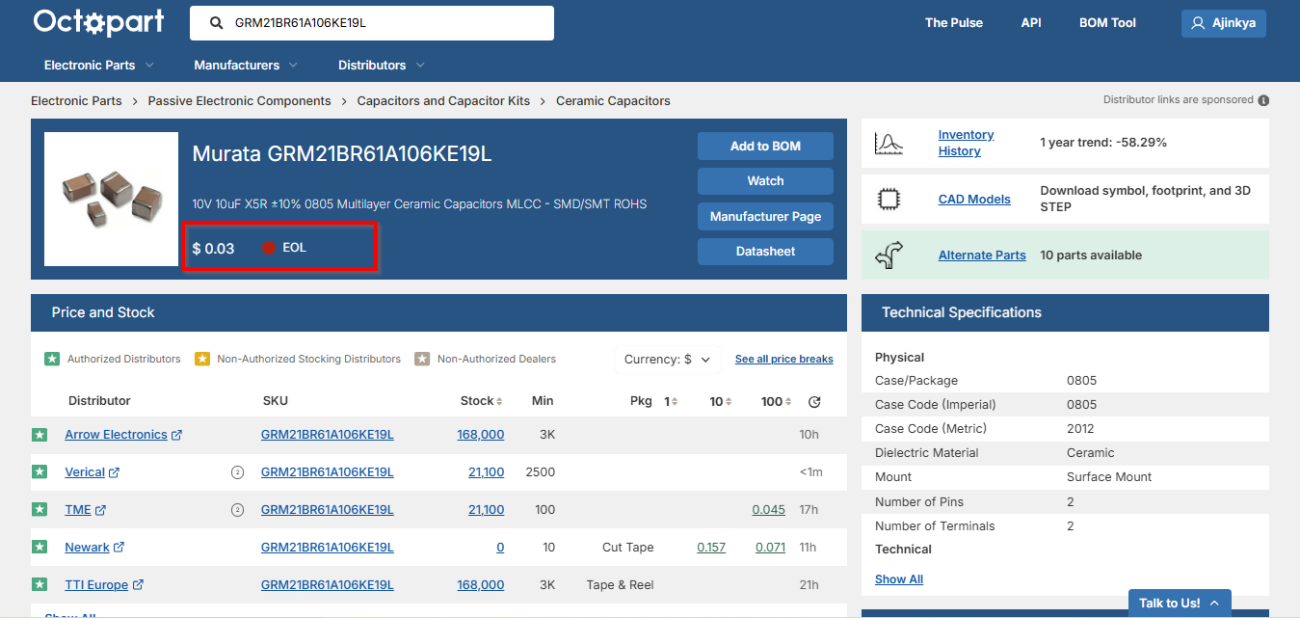This screenshot has width=1300, height=618.
Task: Click Newark price 0.071 link
Action: (770, 547)
